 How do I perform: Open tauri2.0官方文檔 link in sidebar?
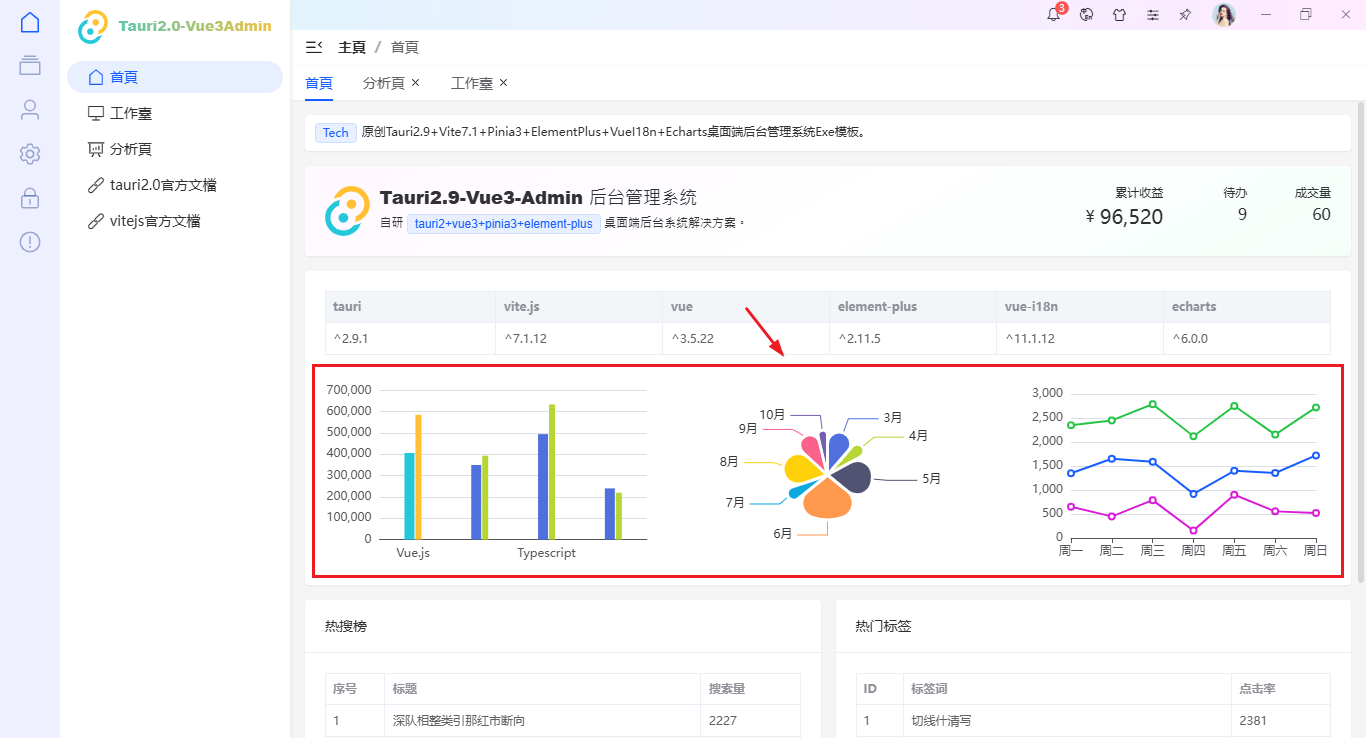[x=175, y=185]
